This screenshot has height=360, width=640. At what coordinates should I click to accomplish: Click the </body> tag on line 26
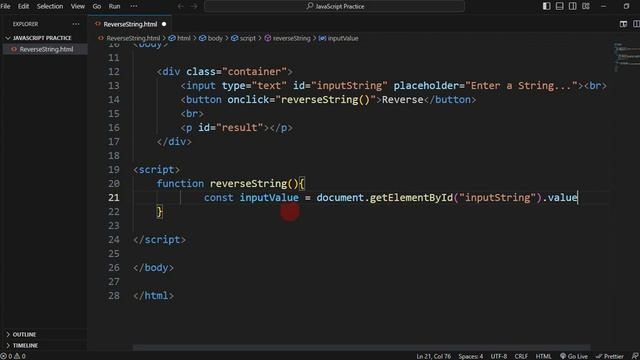[153, 268]
